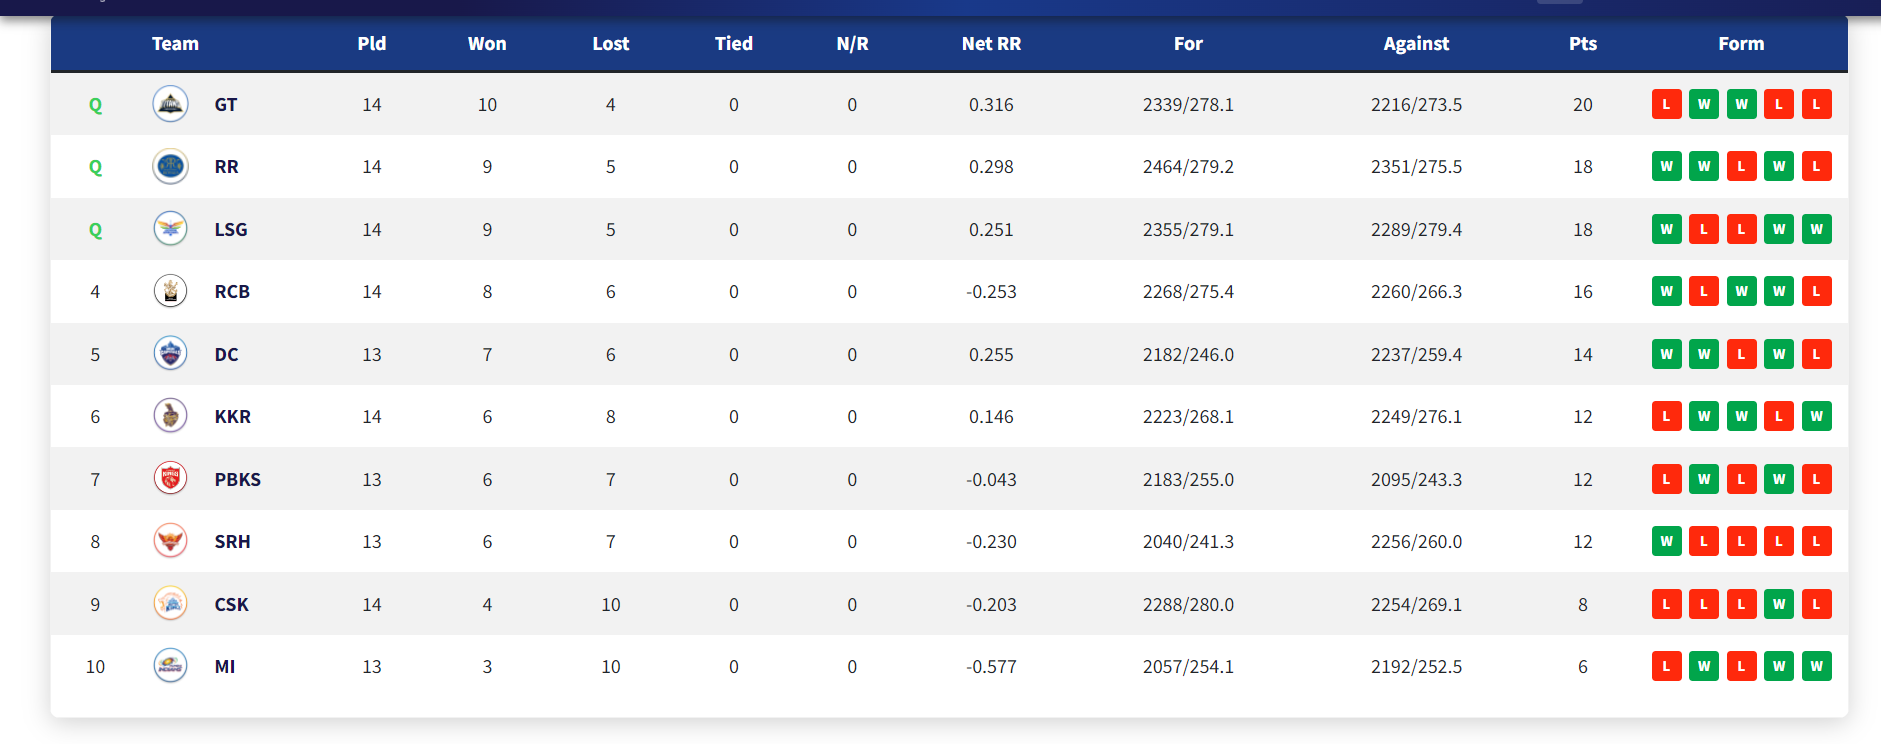This screenshot has height=744, width=1881.
Task: Click the CSK team logo
Action: tap(170, 604)
